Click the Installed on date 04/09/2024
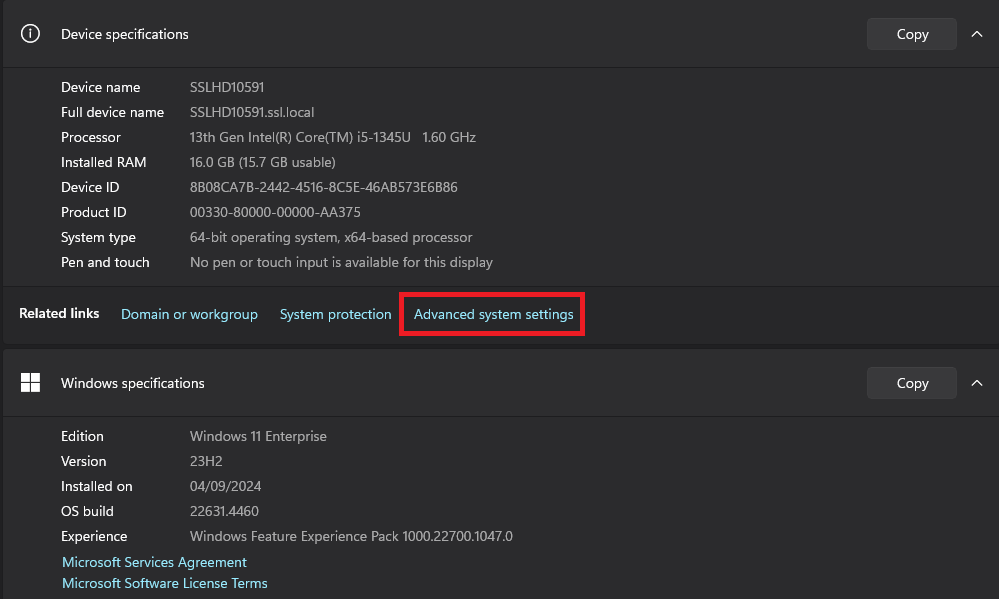The height and width of the screenshot is (599, 999). click(226, 486)
